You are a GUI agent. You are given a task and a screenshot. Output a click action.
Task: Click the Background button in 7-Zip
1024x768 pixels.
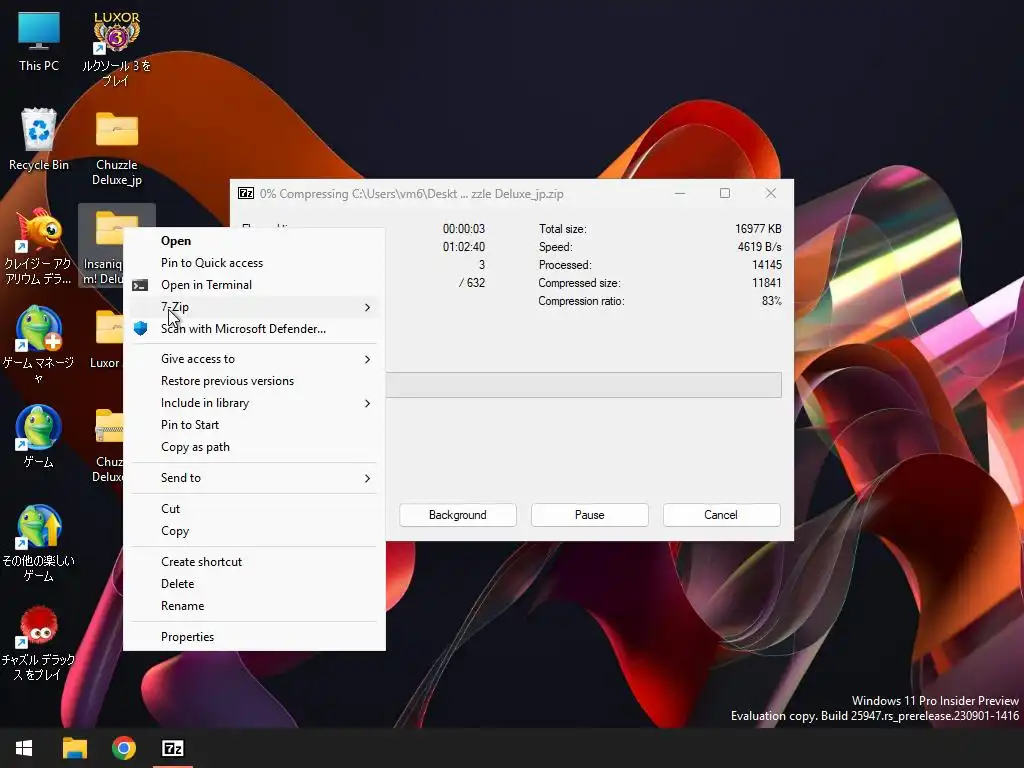[x=458, y=515]
